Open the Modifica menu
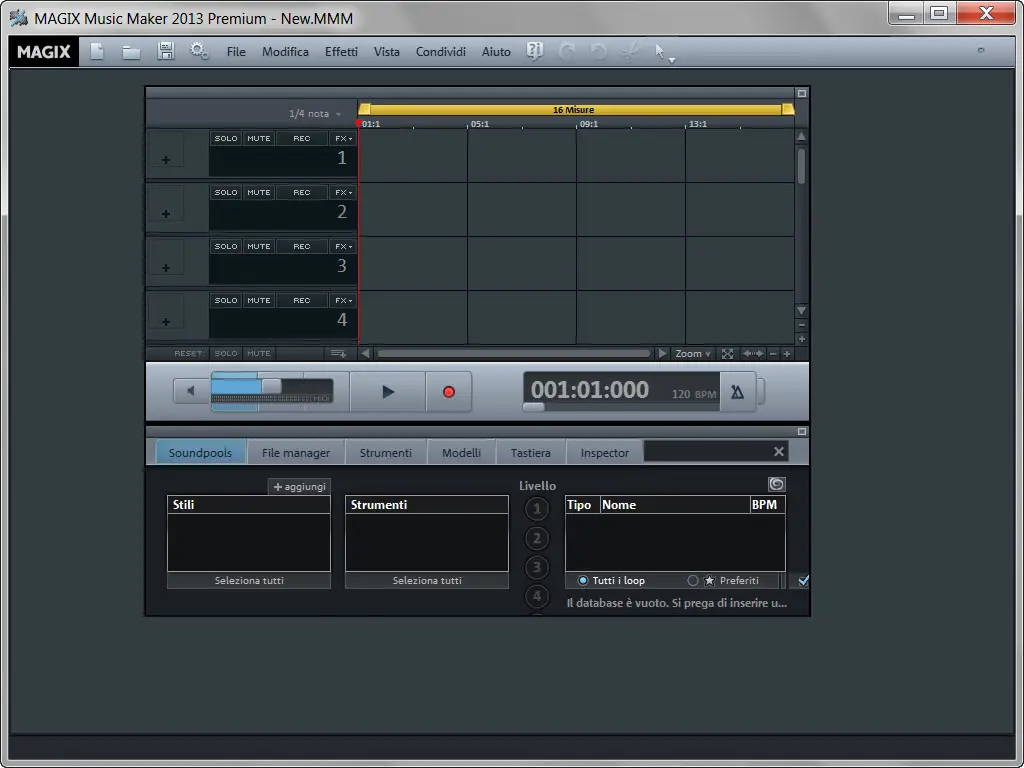 (x=285, y=52)
